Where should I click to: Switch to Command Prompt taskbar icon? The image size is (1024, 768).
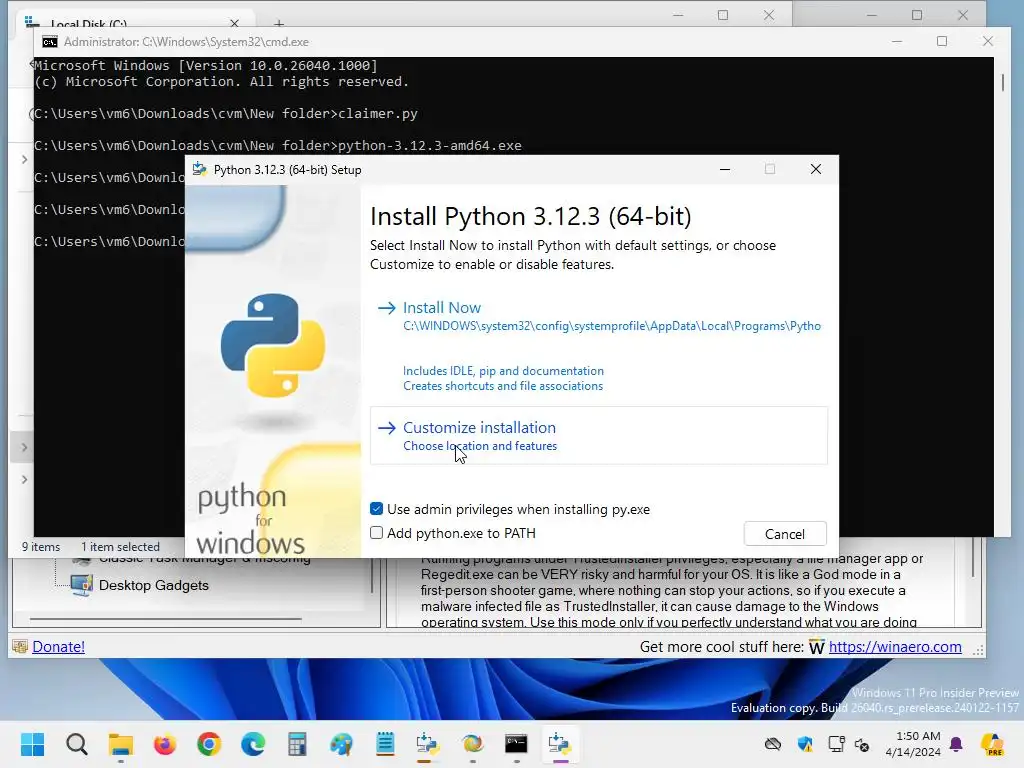(516, 744)
